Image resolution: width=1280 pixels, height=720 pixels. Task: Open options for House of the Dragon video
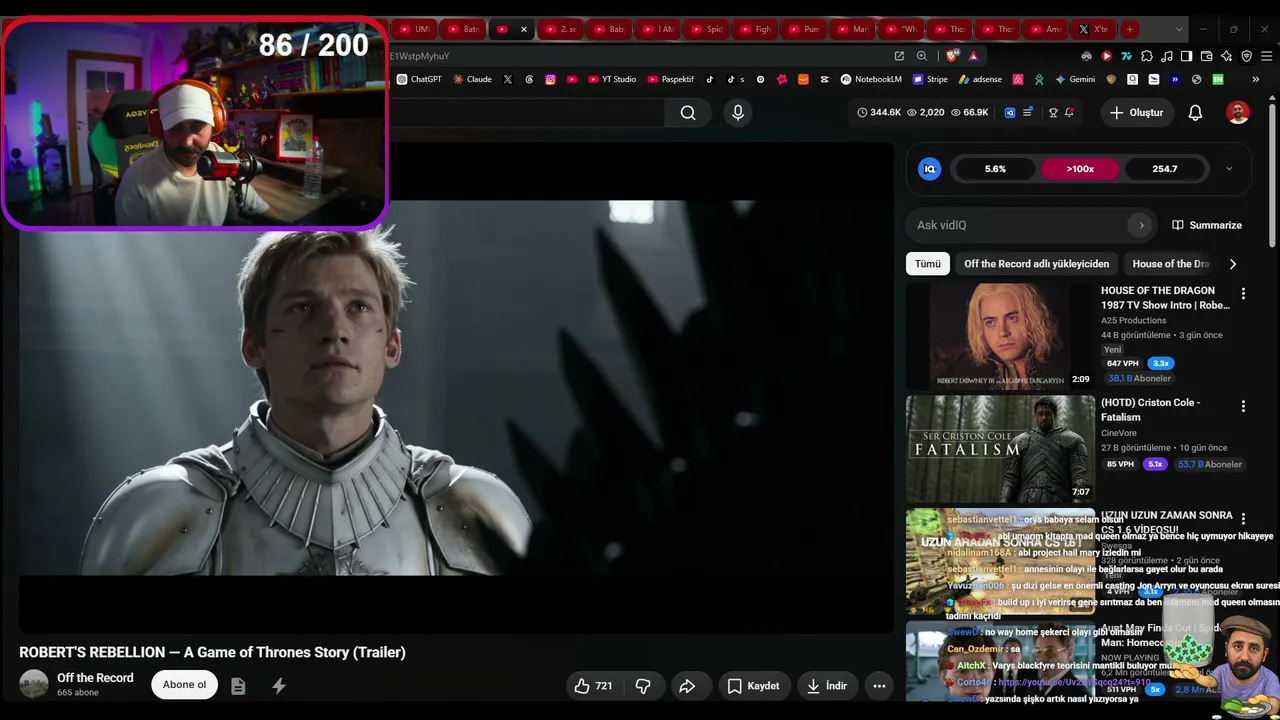pos(1243,294)
